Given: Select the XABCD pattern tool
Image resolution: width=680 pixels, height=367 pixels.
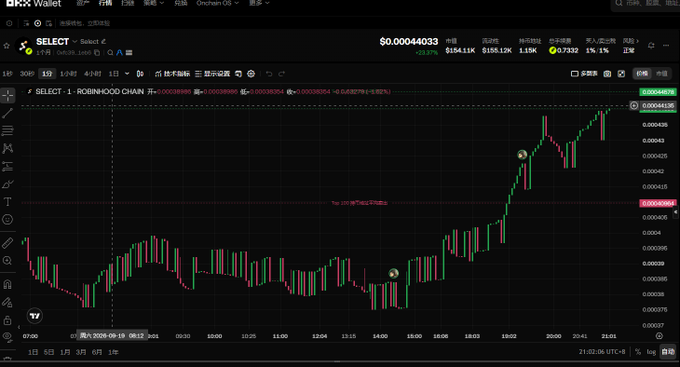Looking at the screenshot, I should tap(7, 148).
